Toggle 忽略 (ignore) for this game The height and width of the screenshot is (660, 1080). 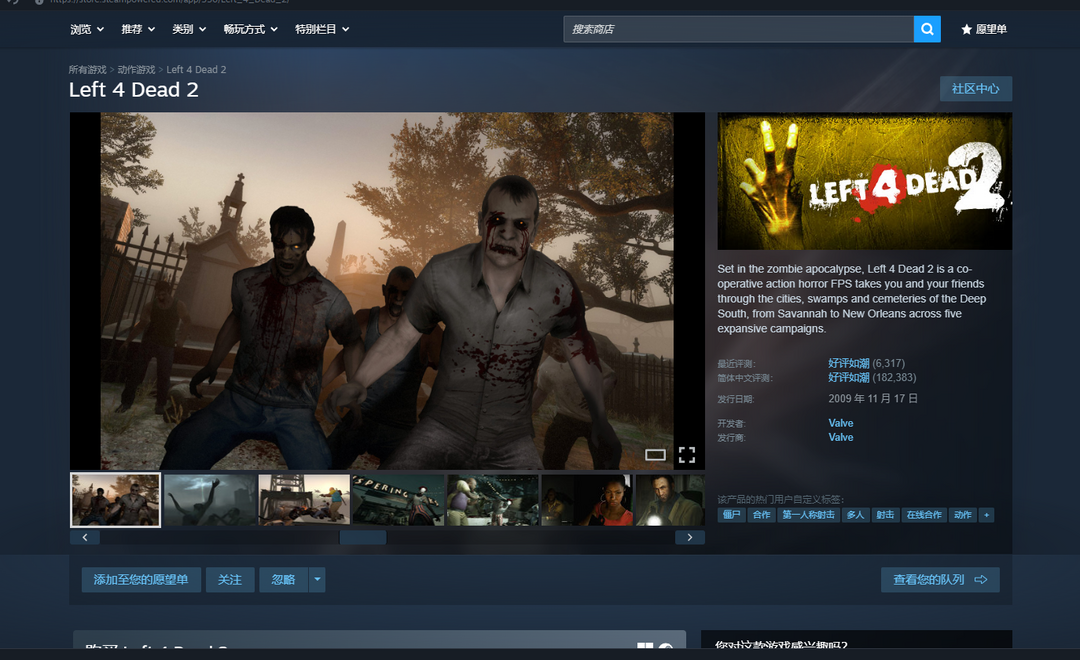(x=283, y=580)
